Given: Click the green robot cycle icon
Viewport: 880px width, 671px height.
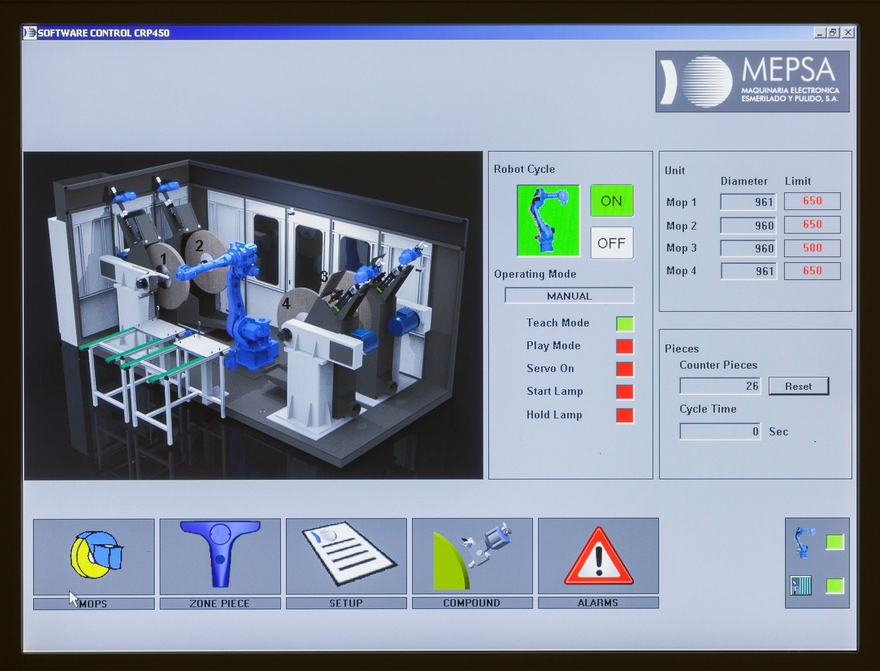Looking at the screenshot, I should point(548,220).
